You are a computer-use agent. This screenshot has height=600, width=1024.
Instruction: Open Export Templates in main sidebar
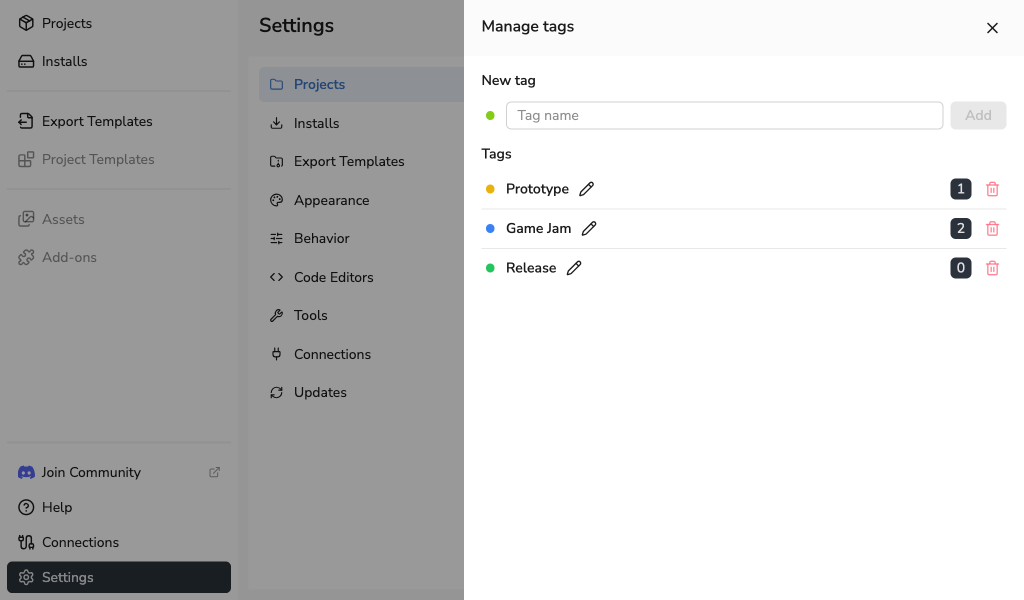pyautogui.click(x=119, y=121)
